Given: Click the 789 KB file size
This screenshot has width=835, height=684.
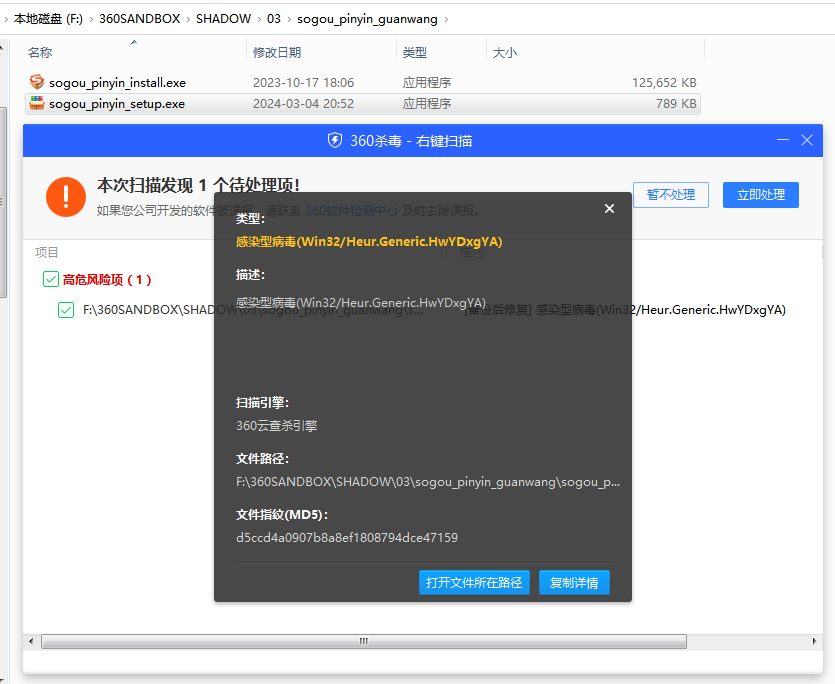Looking at the screenshot, I should [676, 104].
